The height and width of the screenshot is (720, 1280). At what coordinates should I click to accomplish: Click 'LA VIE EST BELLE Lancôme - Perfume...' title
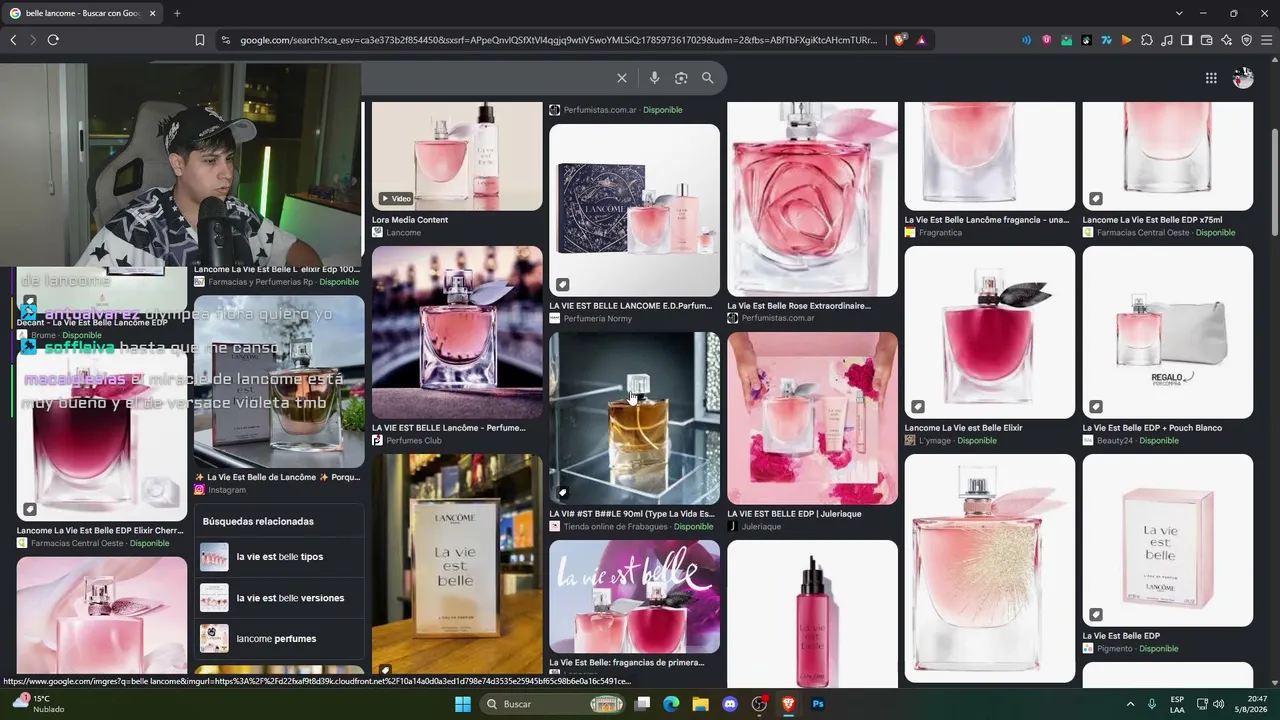449,428
